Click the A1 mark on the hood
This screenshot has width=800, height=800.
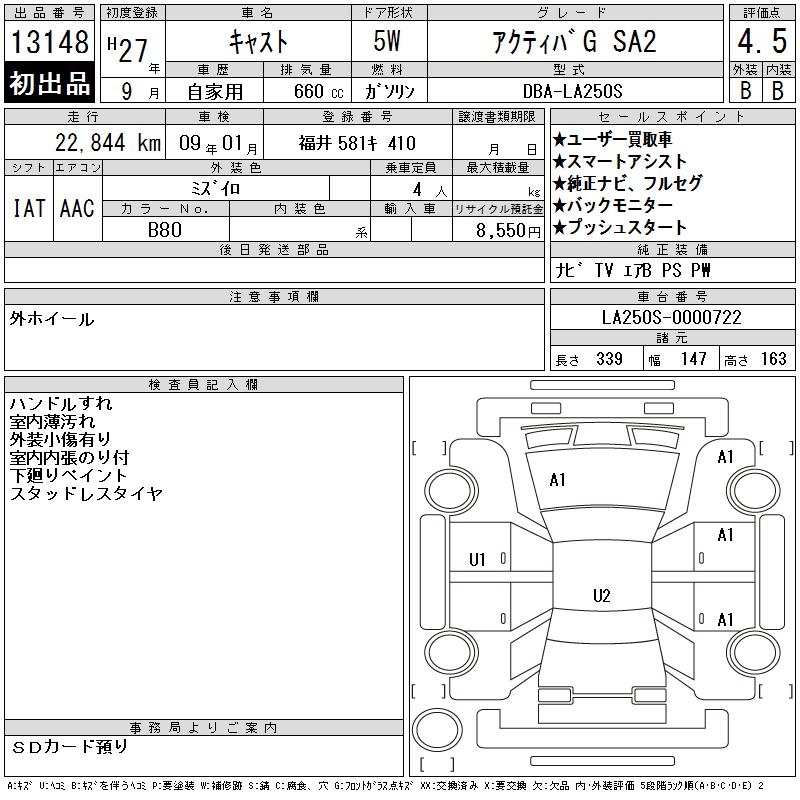[x=558, y=480]
